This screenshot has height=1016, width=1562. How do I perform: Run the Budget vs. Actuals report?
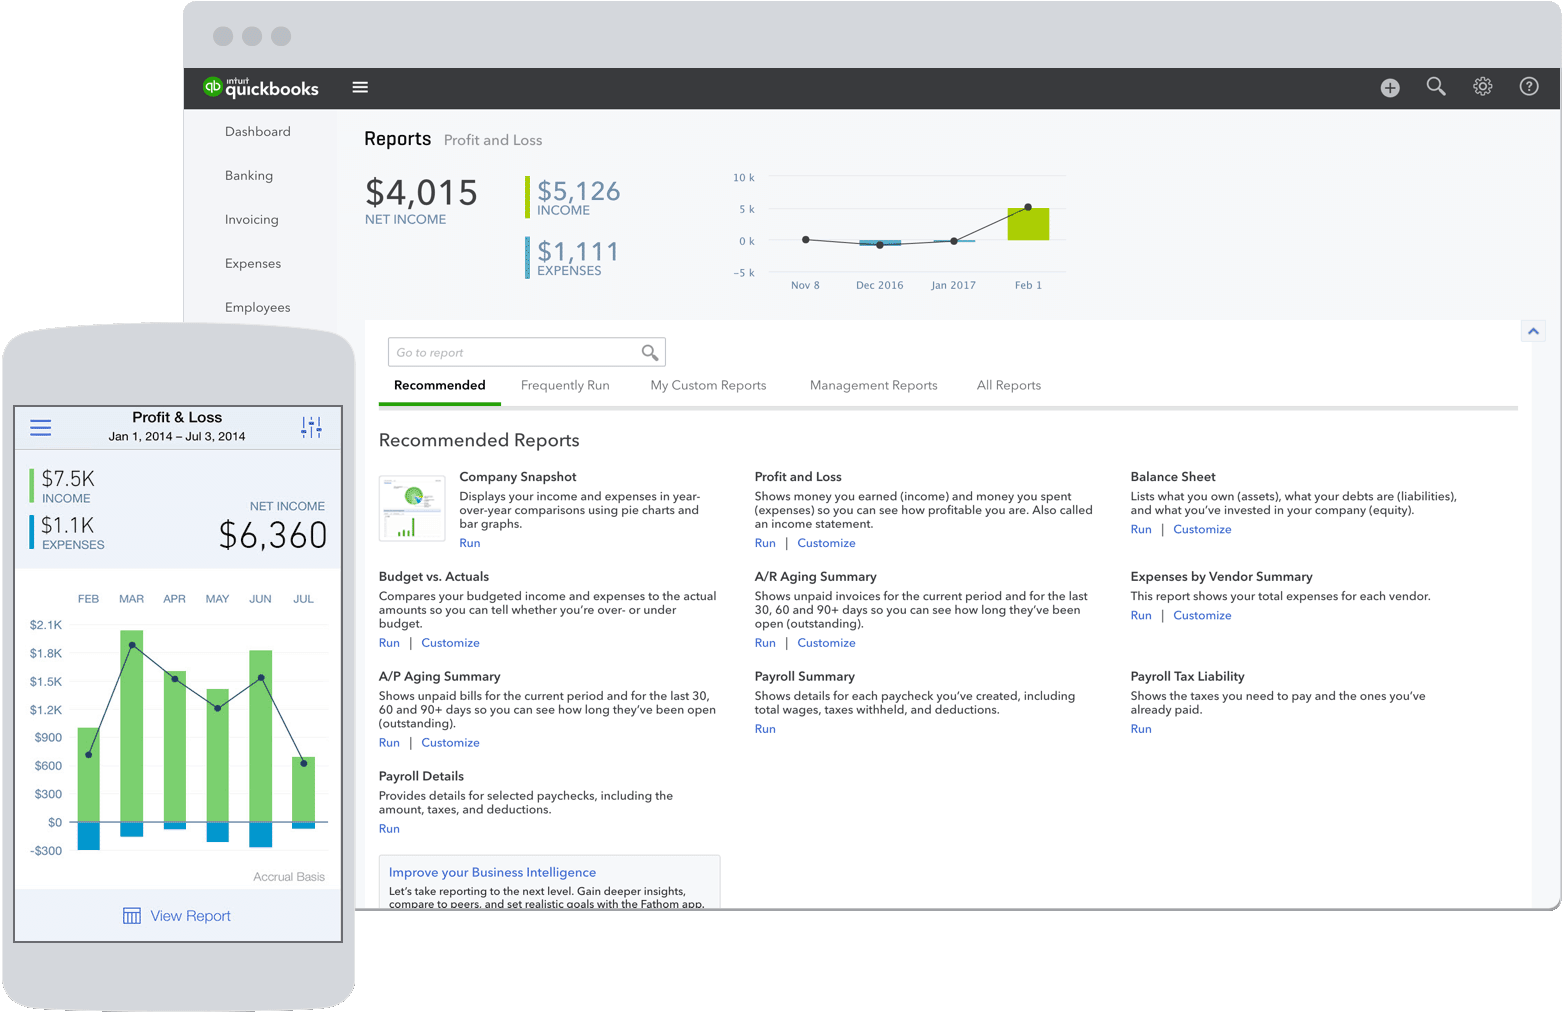click(389, 643)
